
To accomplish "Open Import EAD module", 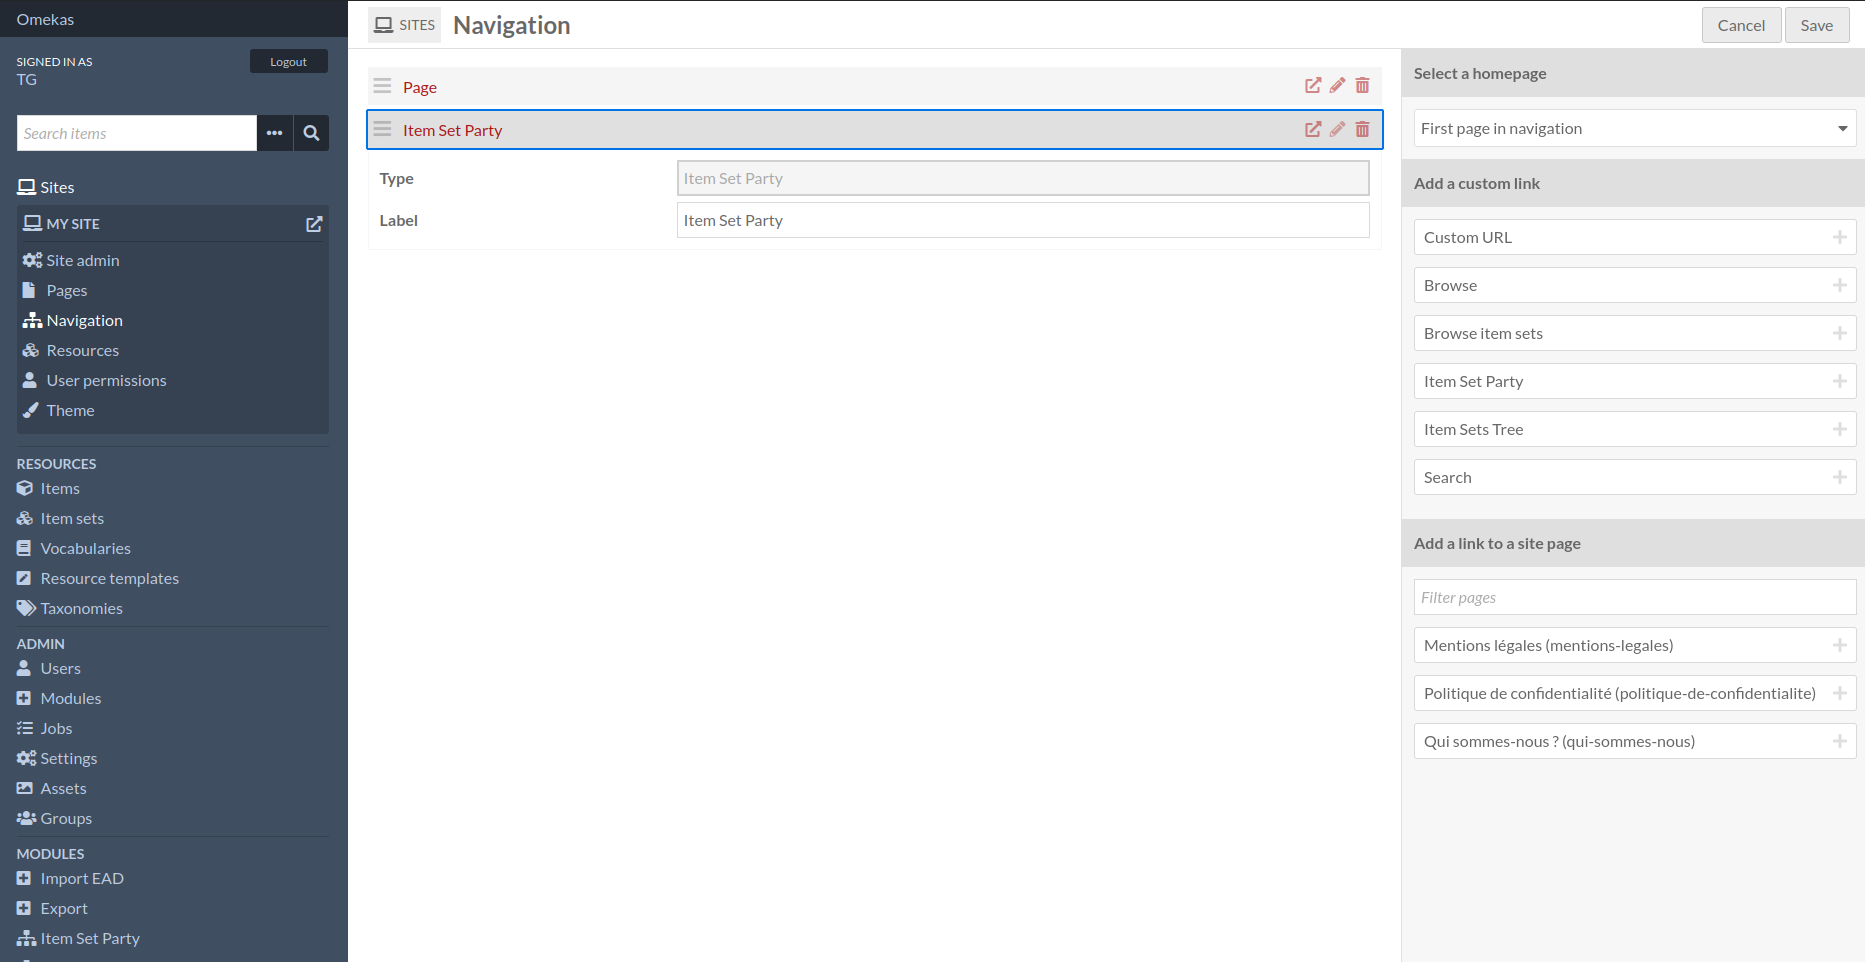I will [71, 878].
